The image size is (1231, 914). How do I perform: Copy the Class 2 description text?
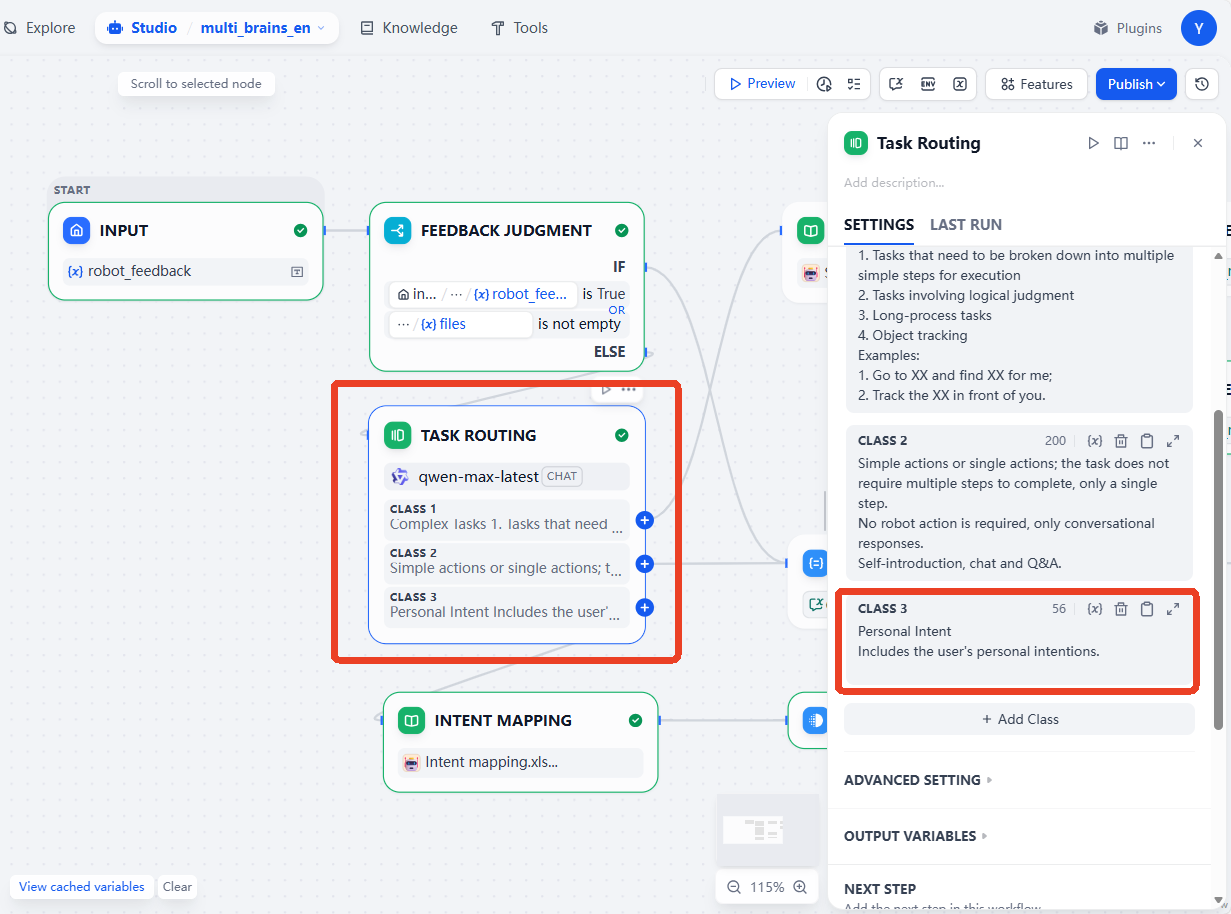[1147, 441]
